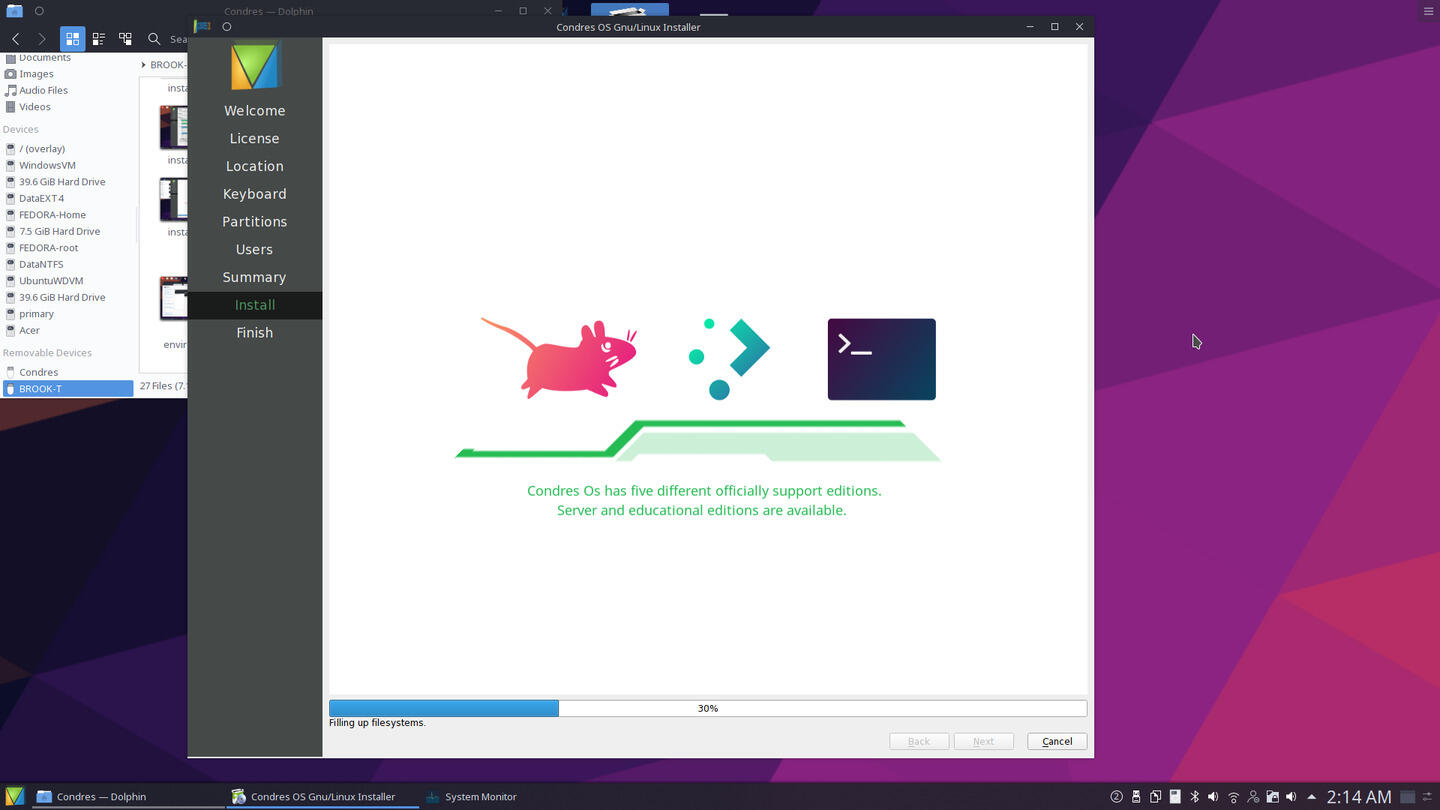Open the first volume tray icon beside Bluetooth
Screen dimensions: 1440x810
tap(1213, 797)
